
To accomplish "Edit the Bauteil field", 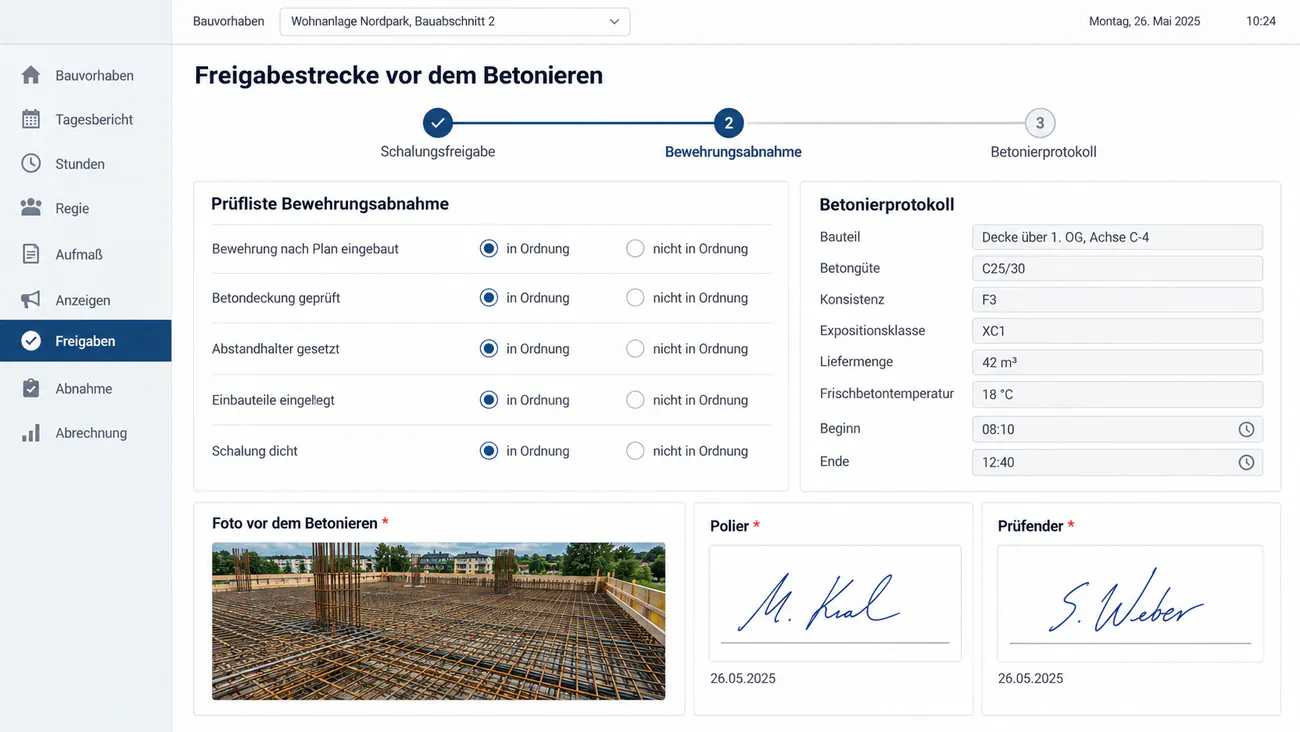I will tap(1117, 237).
